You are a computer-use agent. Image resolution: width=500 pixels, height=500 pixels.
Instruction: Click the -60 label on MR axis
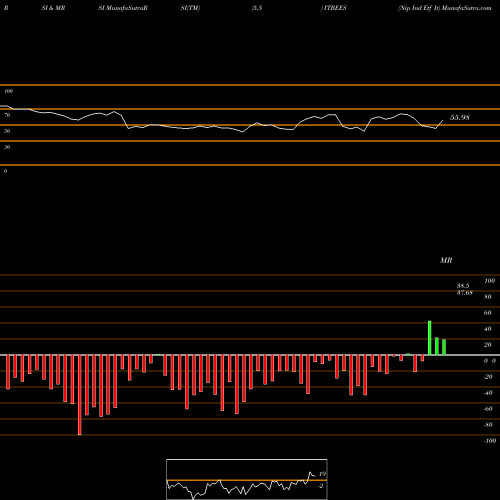click(x=488, y=409)
